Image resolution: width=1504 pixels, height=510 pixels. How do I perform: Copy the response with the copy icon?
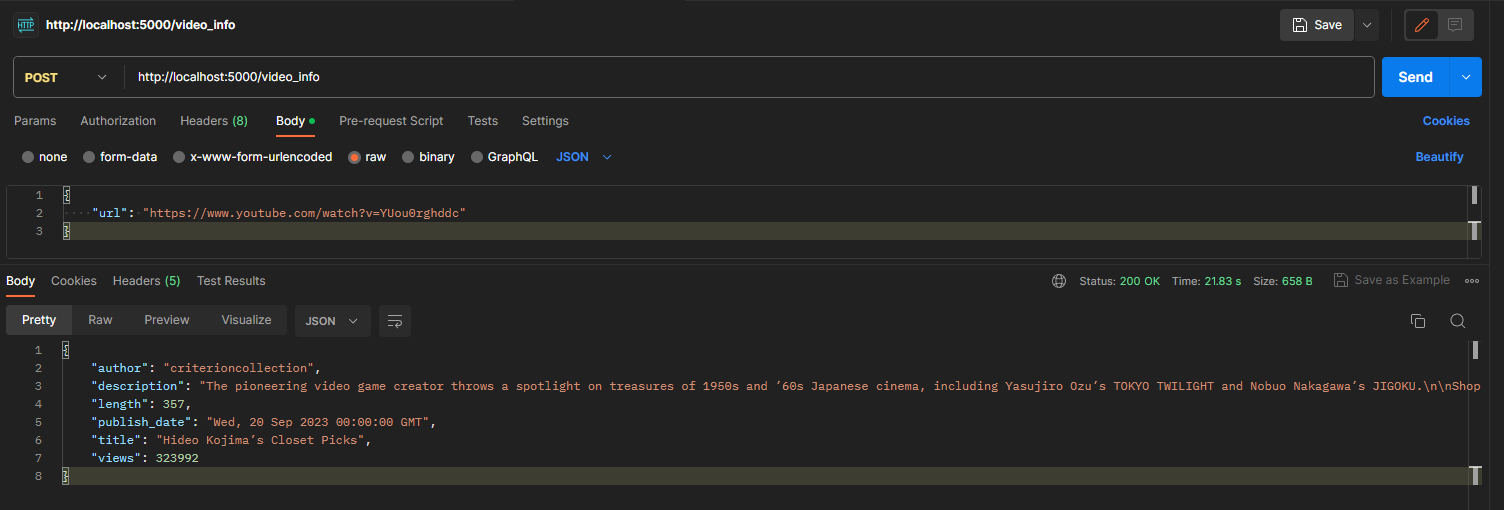tap(1417, 321)
